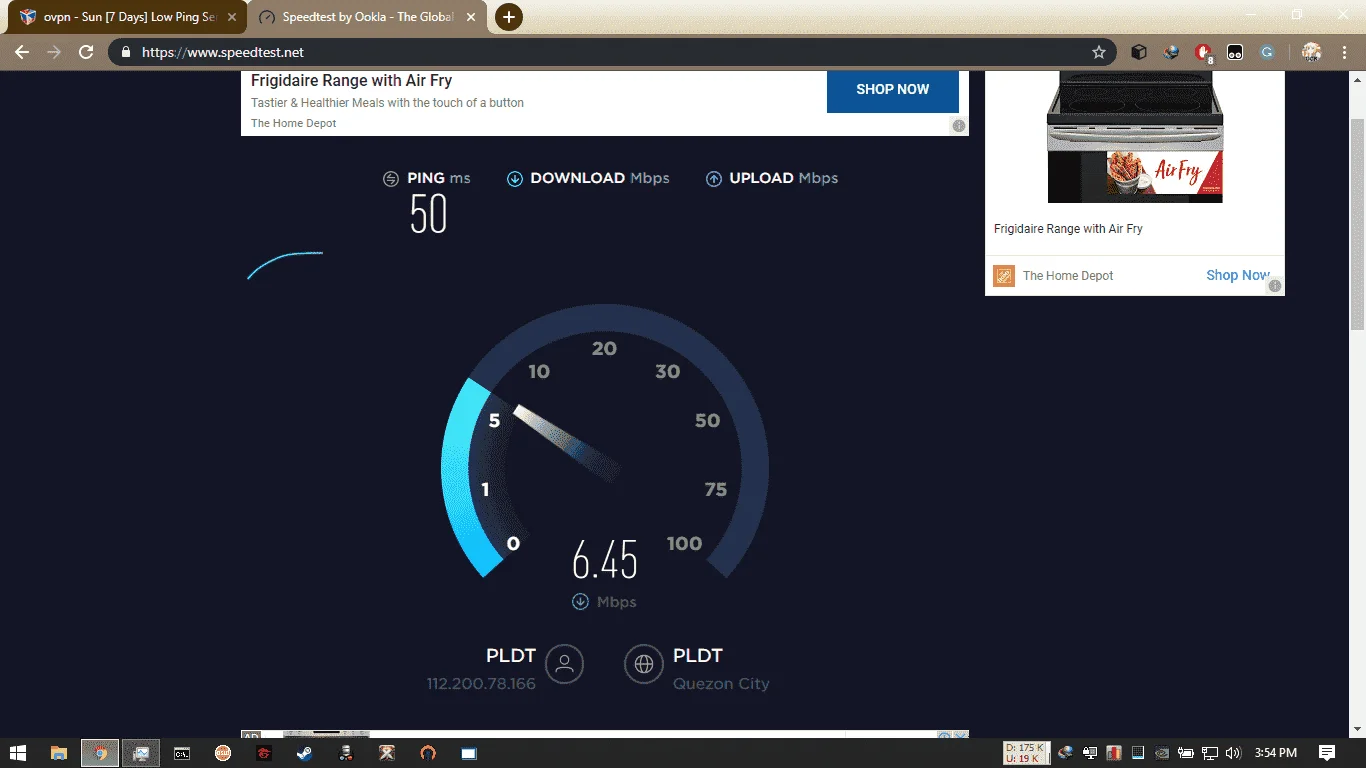This screenshot has width=1366, height=768.
Task: Click SHOP NOW in the Frigidaire banner
Action: [892, 89]
